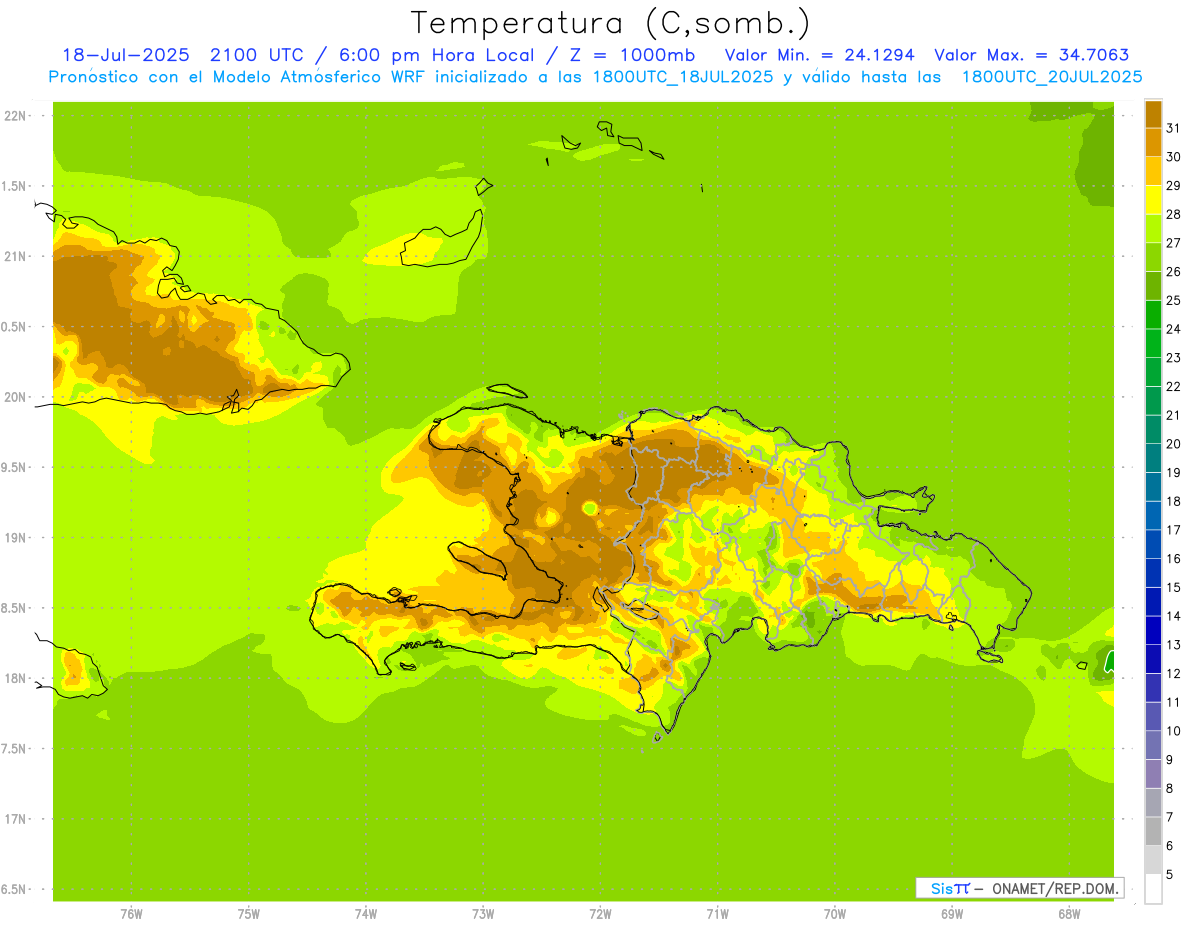Click the longitude label "70W"
This screenshot has height=927, width=1200.
coord(835,913)
